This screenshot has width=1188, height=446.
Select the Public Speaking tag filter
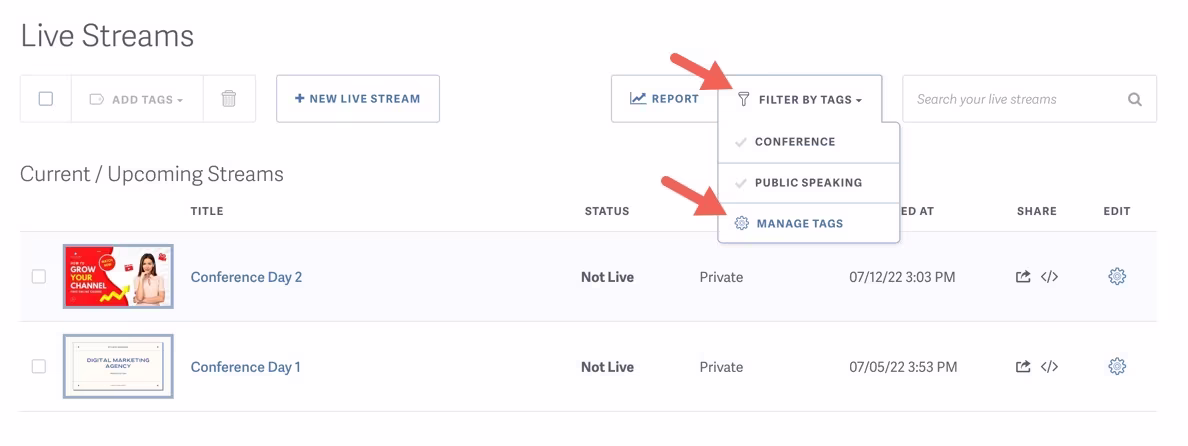pyautogui.click(x=808, y=183)
